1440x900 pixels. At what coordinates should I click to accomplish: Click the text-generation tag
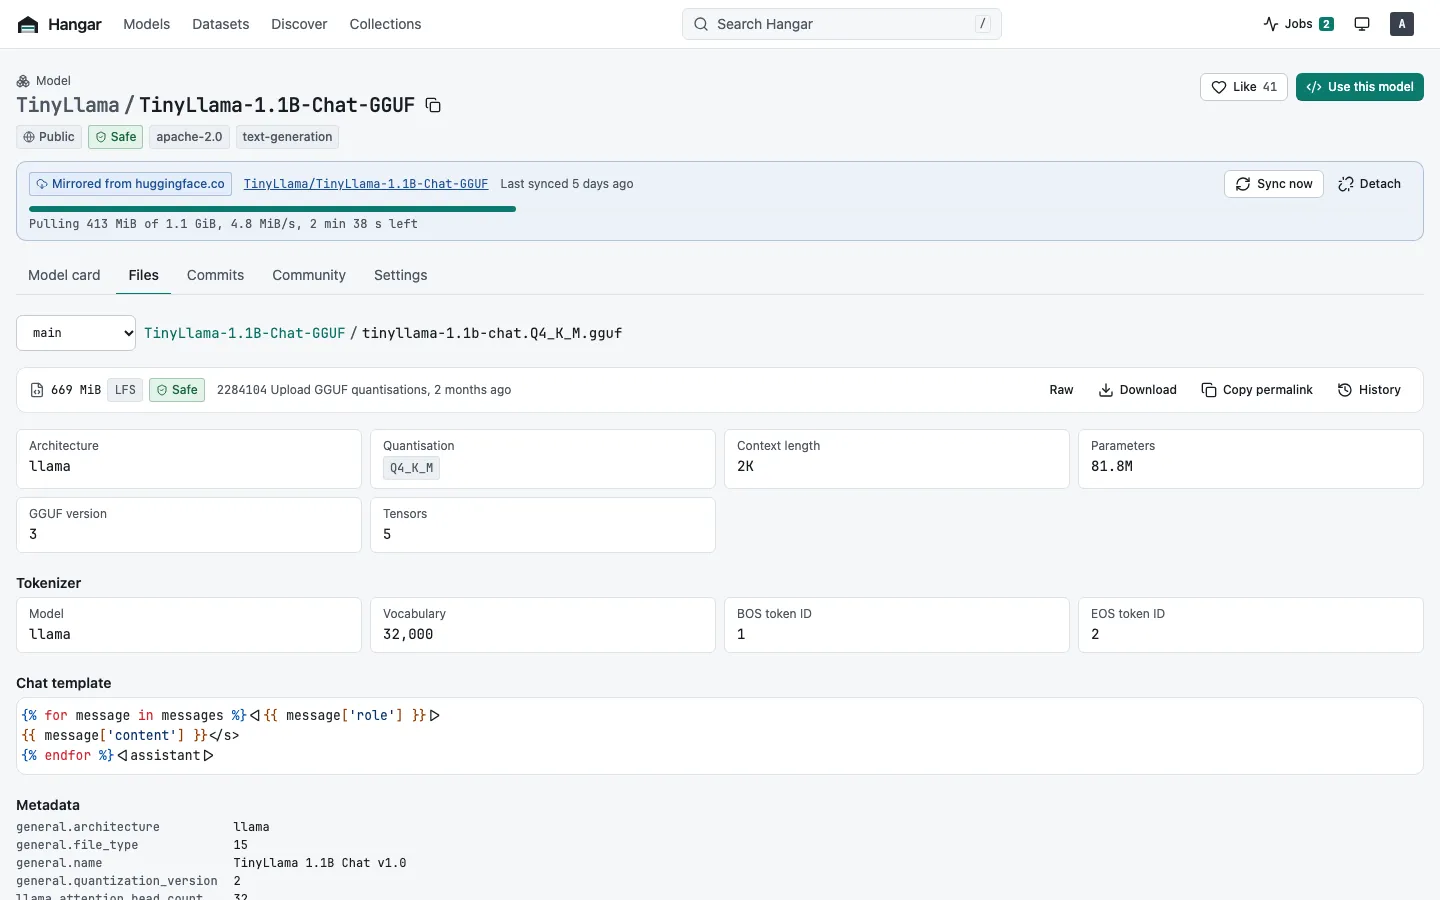(287, 137)
